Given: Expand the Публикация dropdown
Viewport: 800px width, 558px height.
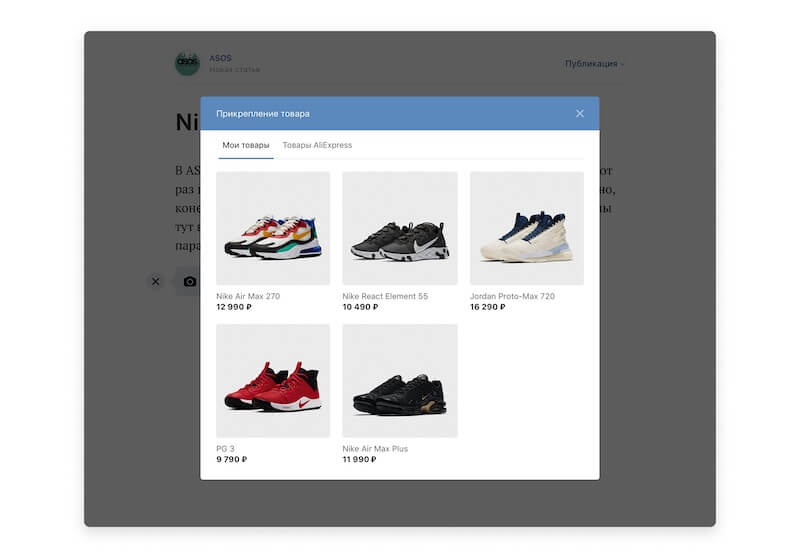Looking at the screenshot, I should pyautogui.click(x=594, y=64).
